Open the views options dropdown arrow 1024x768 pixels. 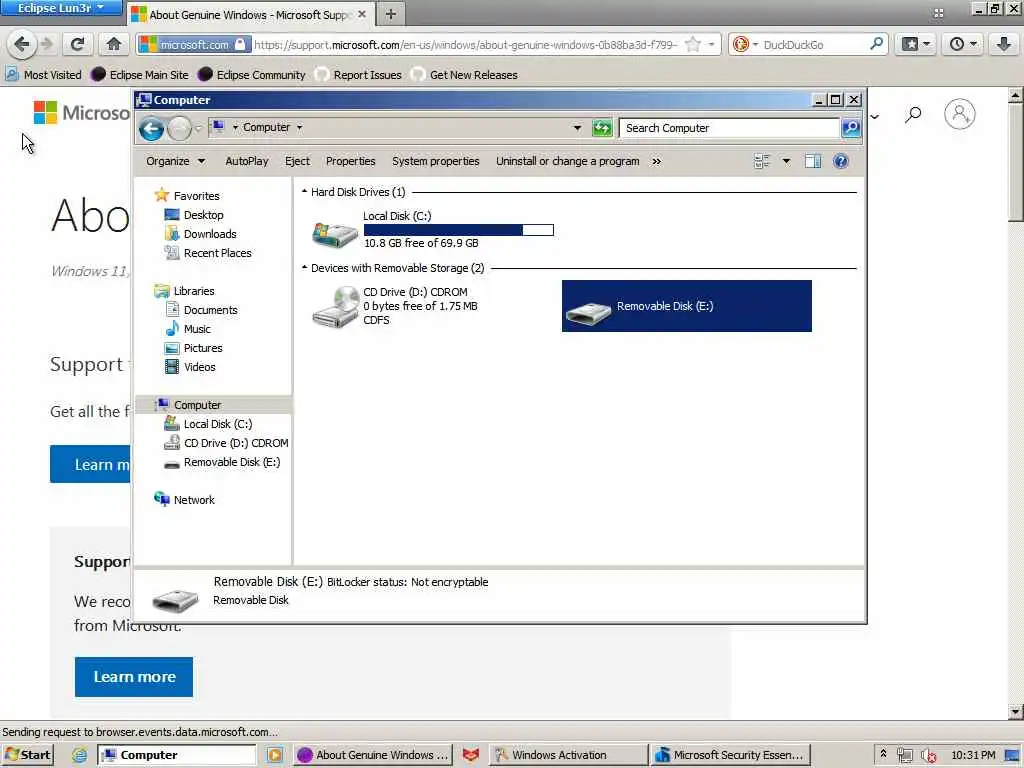point(786,161)
